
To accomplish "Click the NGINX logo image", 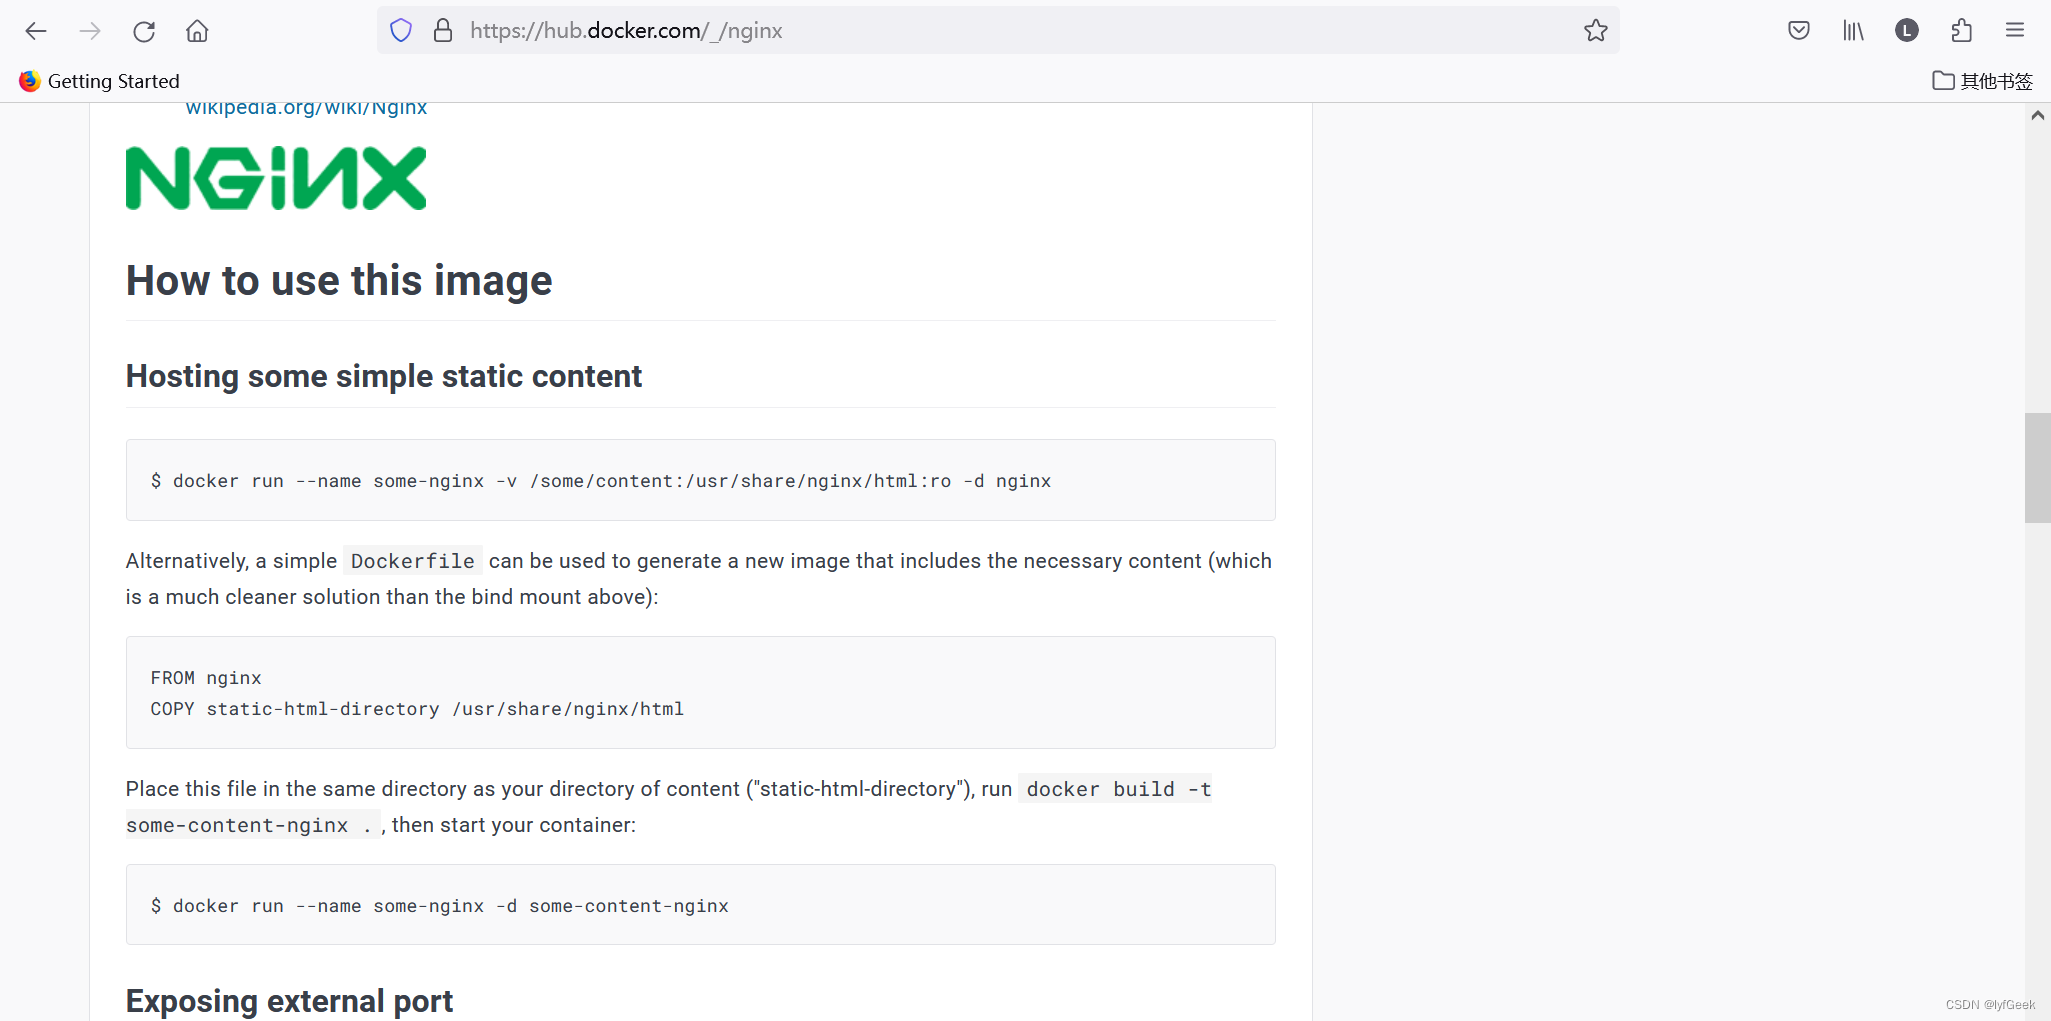I will pyautogui.click(x=276, y=178).
